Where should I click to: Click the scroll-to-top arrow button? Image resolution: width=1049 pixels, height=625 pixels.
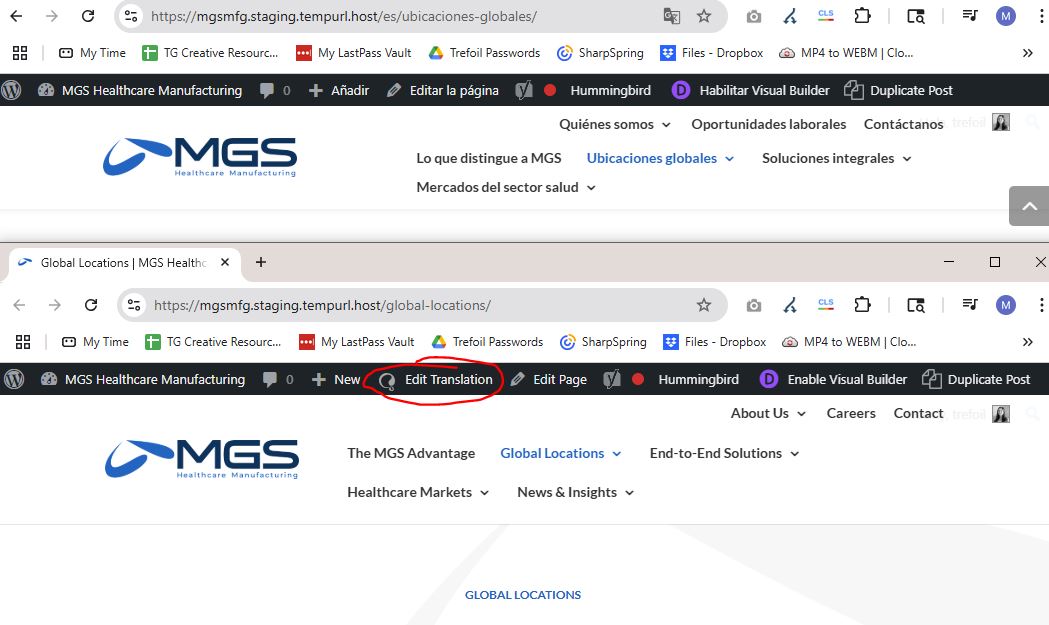1030,206
